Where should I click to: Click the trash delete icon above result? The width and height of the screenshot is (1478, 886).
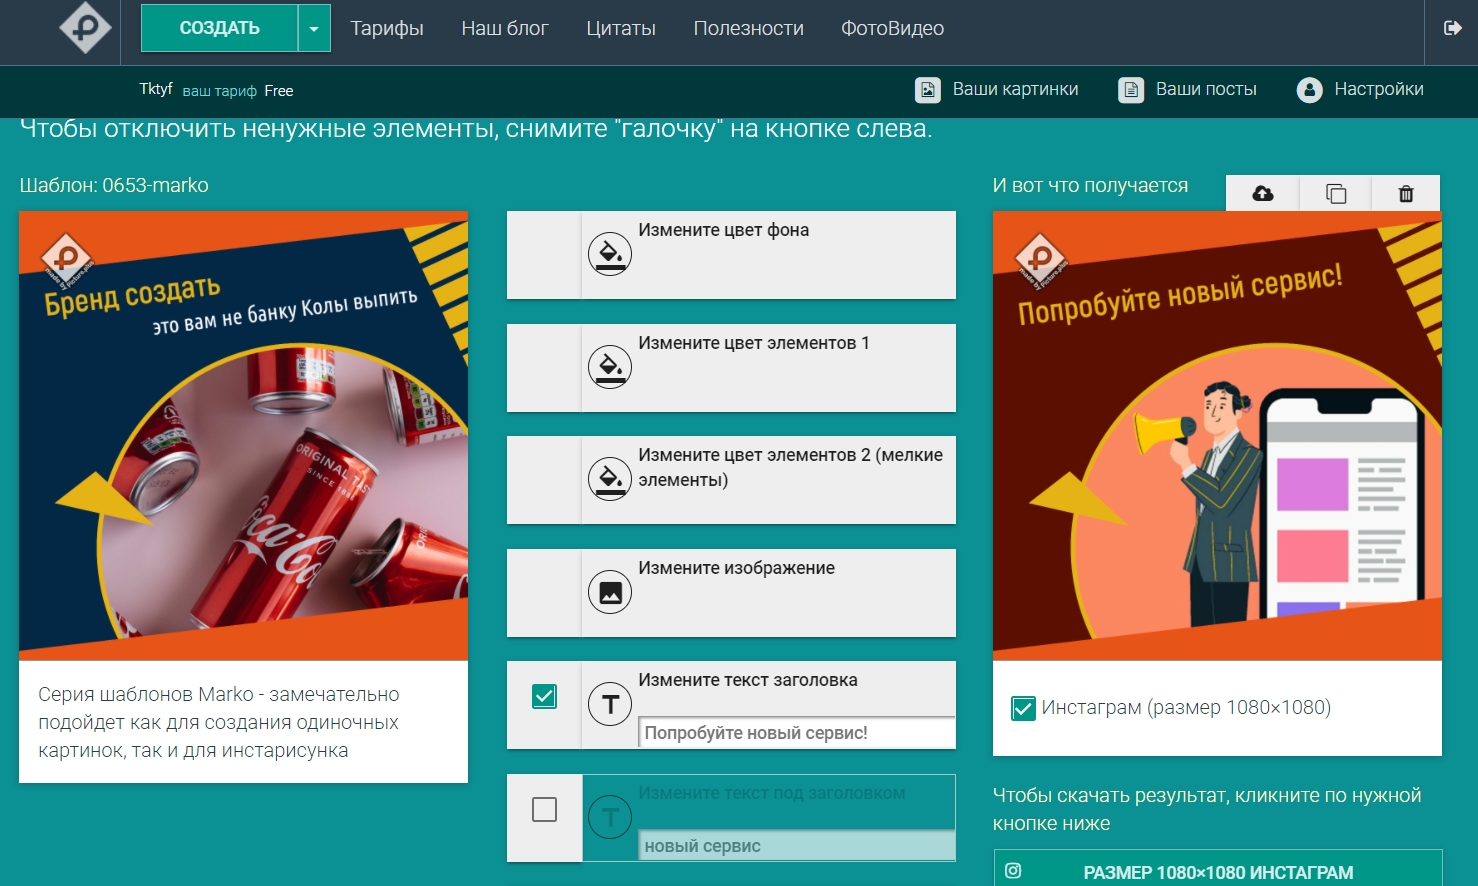pos(1405,193)
